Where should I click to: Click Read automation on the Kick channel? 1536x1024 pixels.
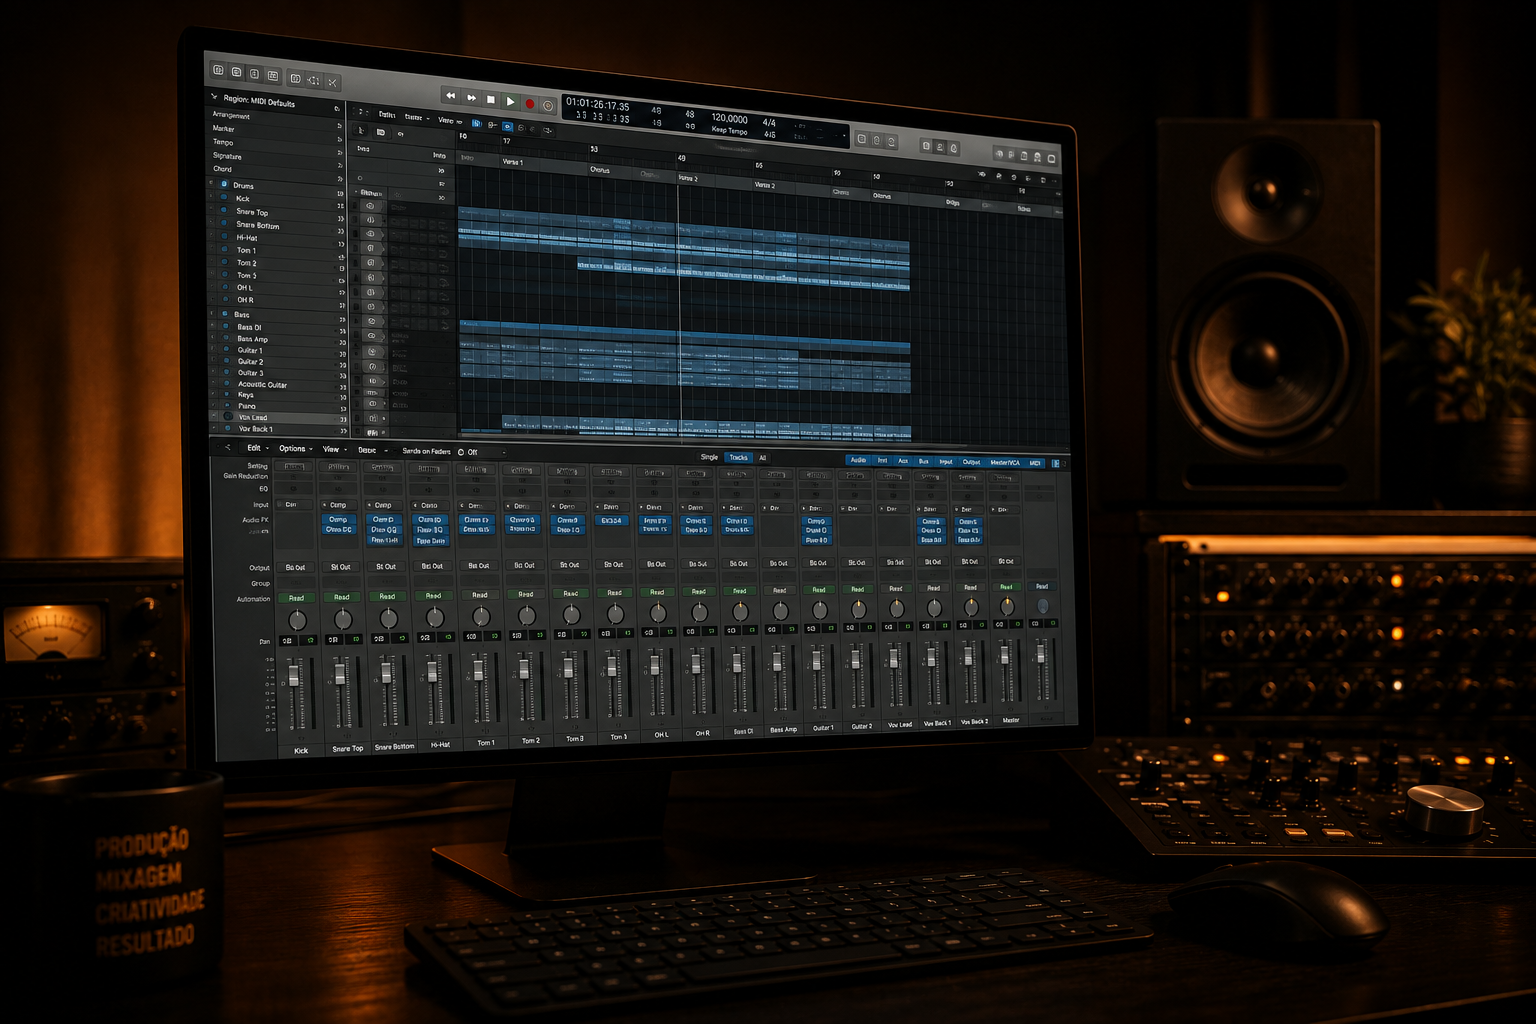point(296,598)
